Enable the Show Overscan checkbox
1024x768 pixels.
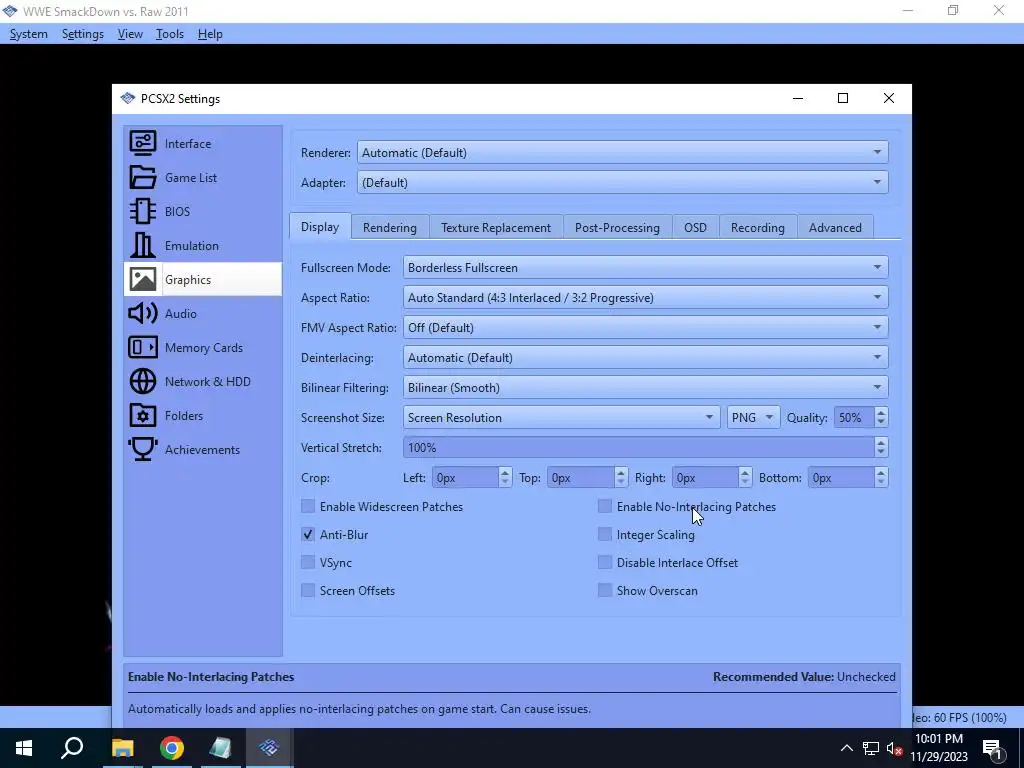coord(605,590)
